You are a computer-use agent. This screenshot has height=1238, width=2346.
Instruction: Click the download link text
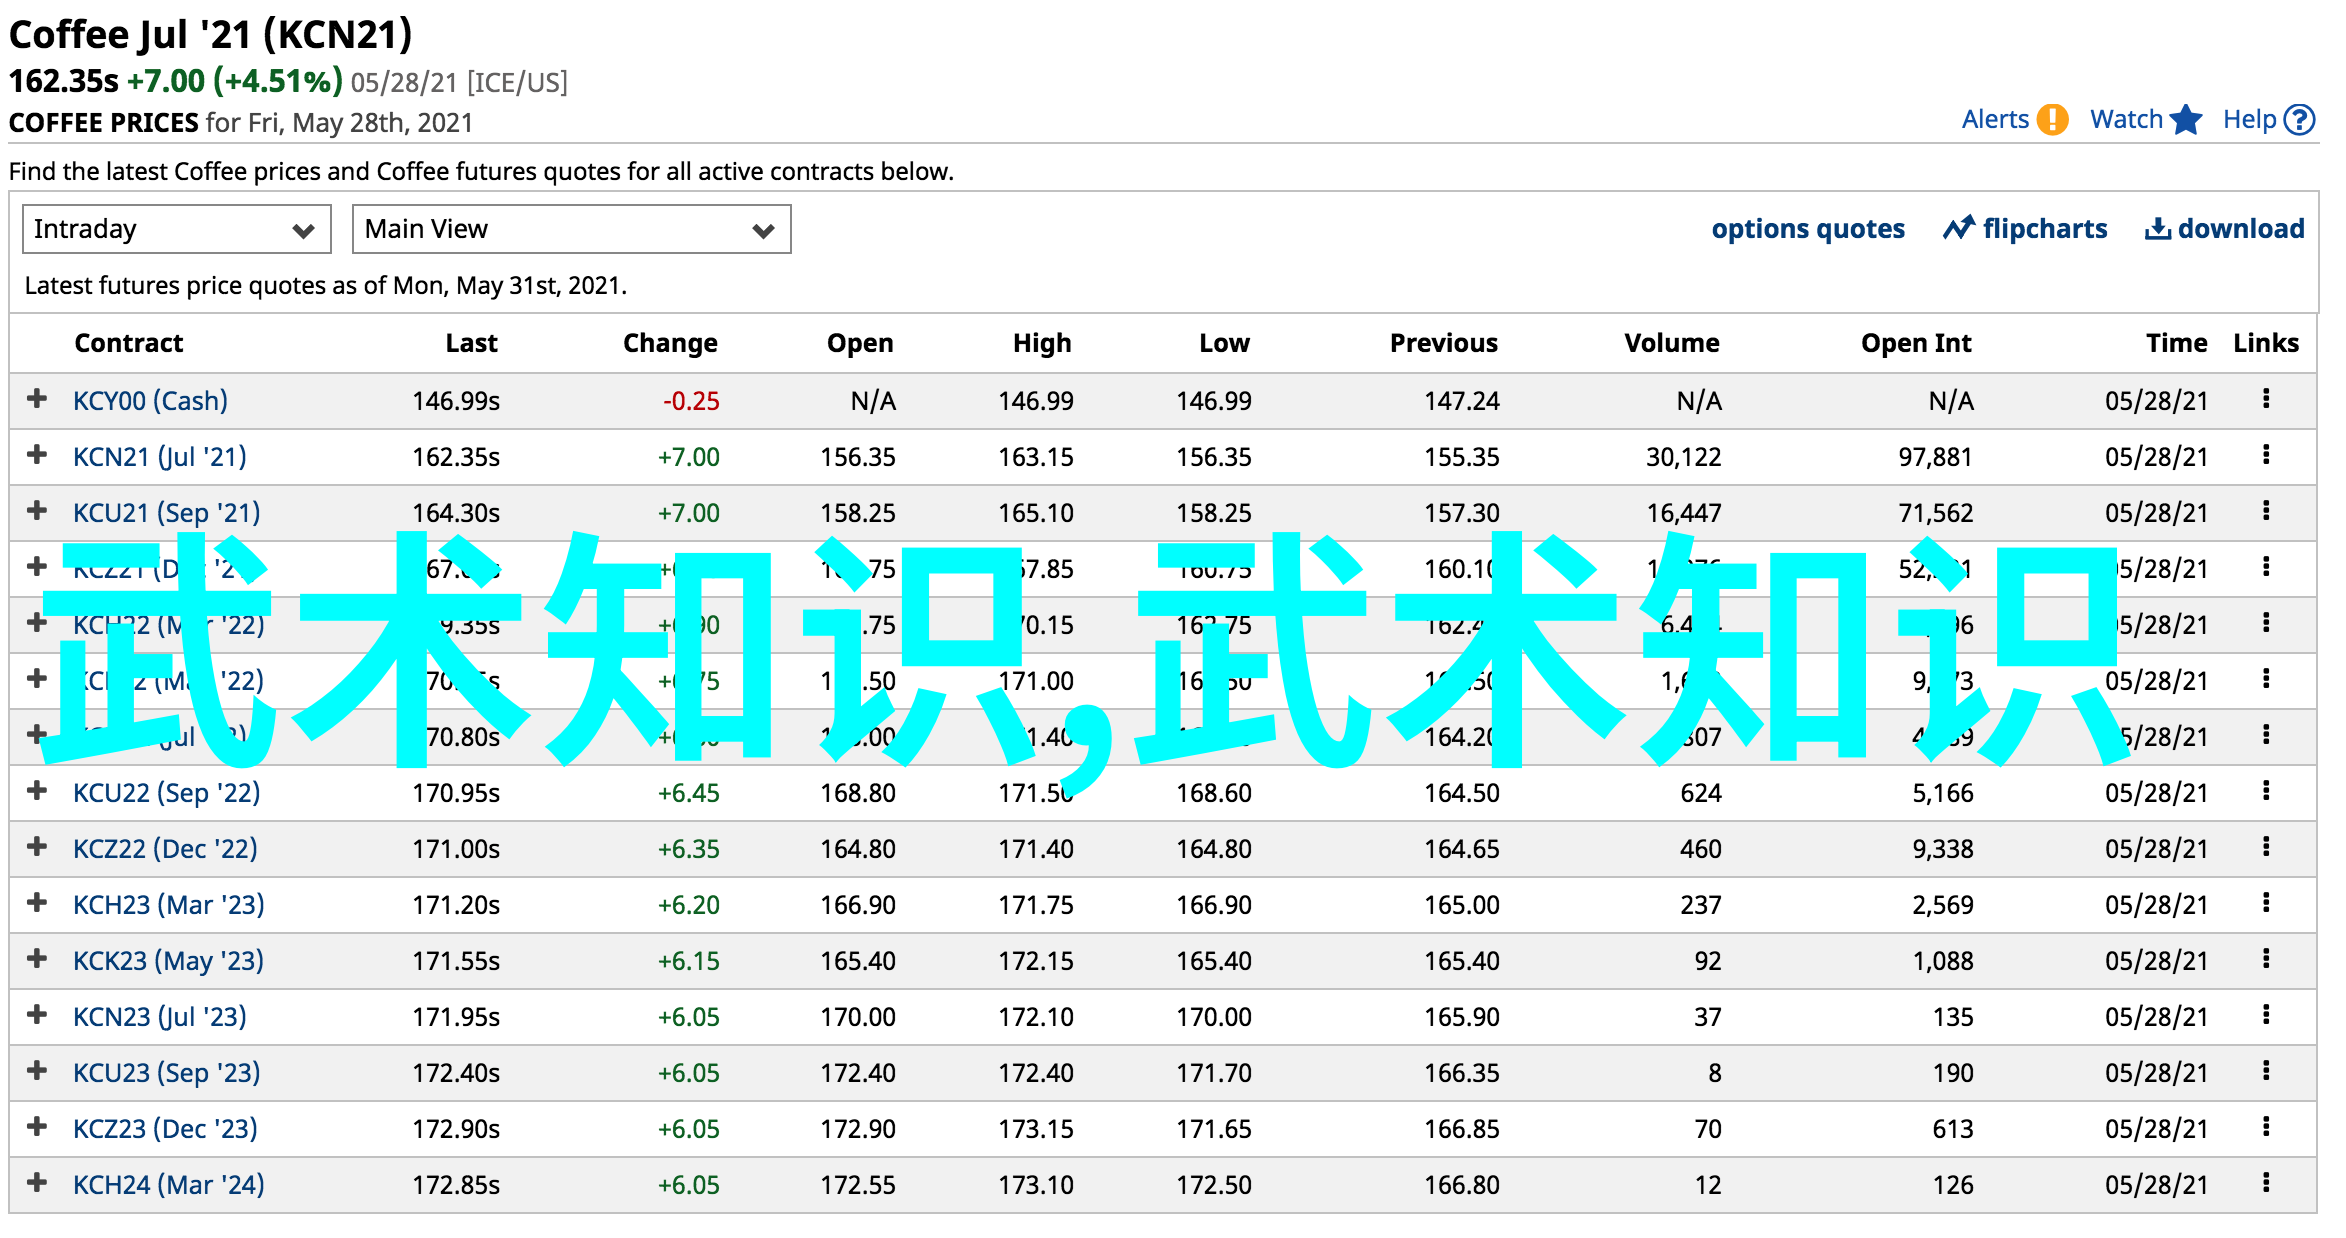(x=2241, y=229)
